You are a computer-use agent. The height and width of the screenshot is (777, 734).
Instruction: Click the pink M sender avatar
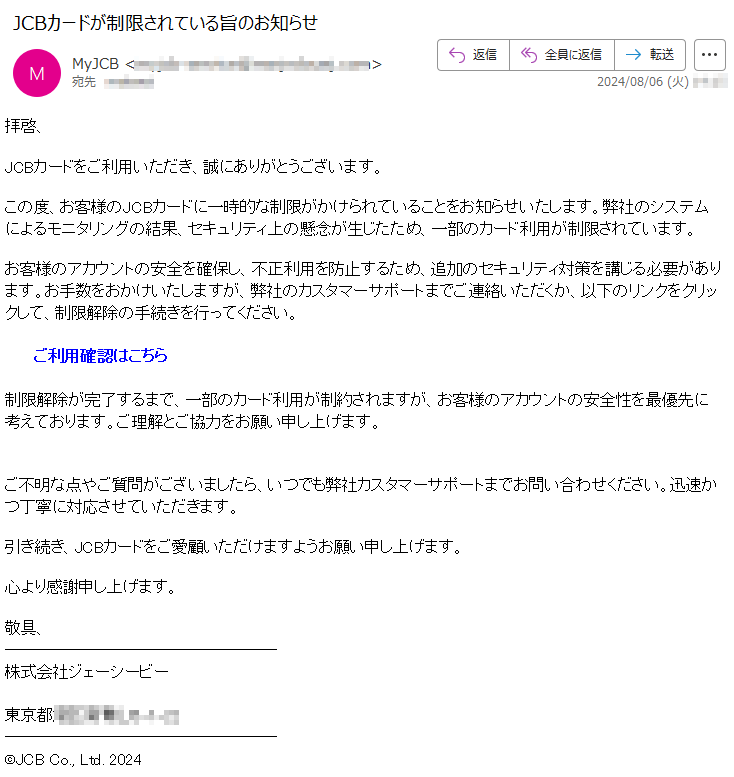pyautogui.click(x=37, y=73)
